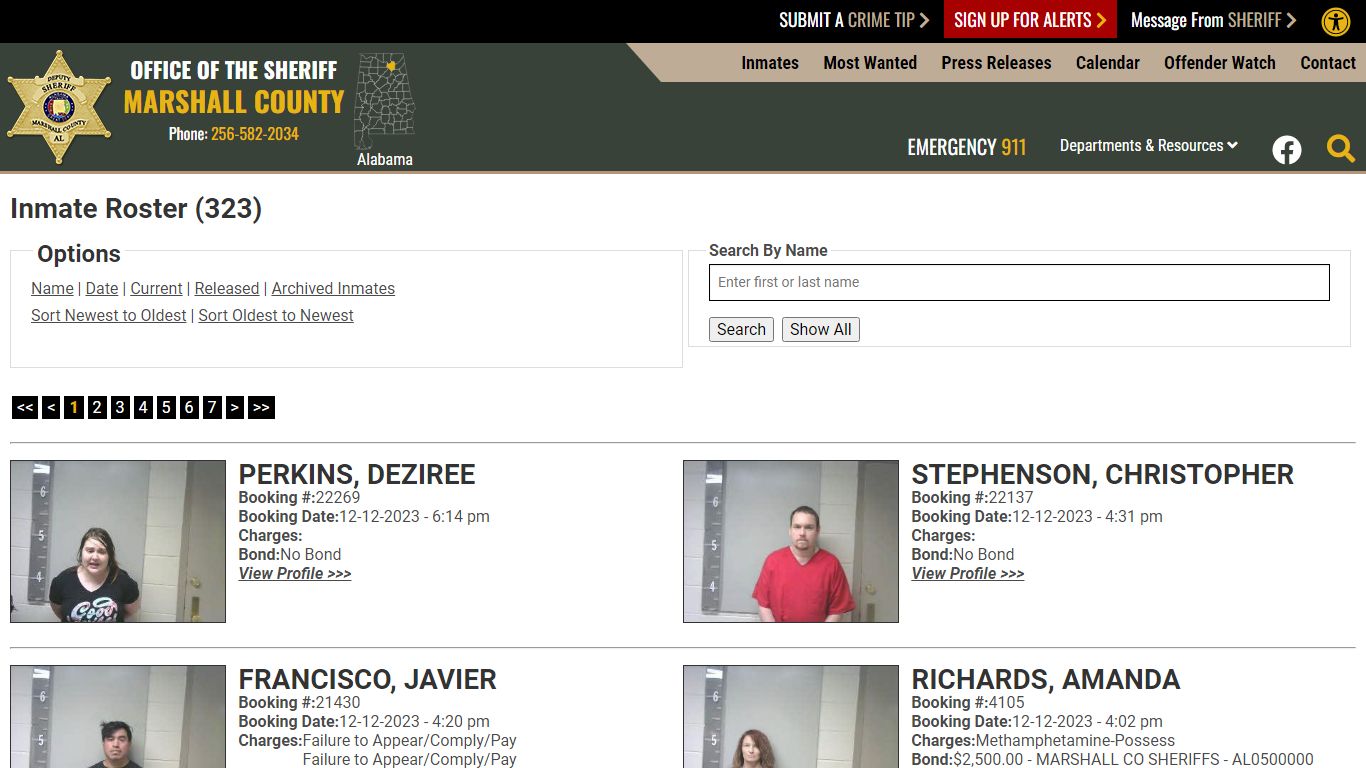1366x768 pixels.
Task: Go to pagination page 6
Action: pos(189,407)
